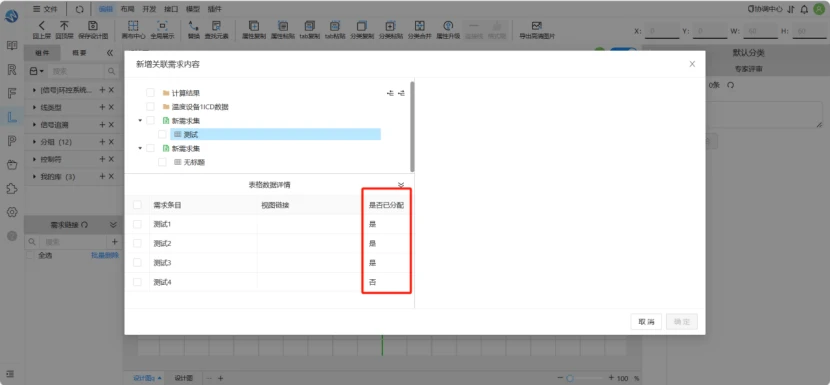Click the 画布中心 toolbar icon
Image resolution: width=831 pixels, height=385 pixels.
click(x=133, y=25)
